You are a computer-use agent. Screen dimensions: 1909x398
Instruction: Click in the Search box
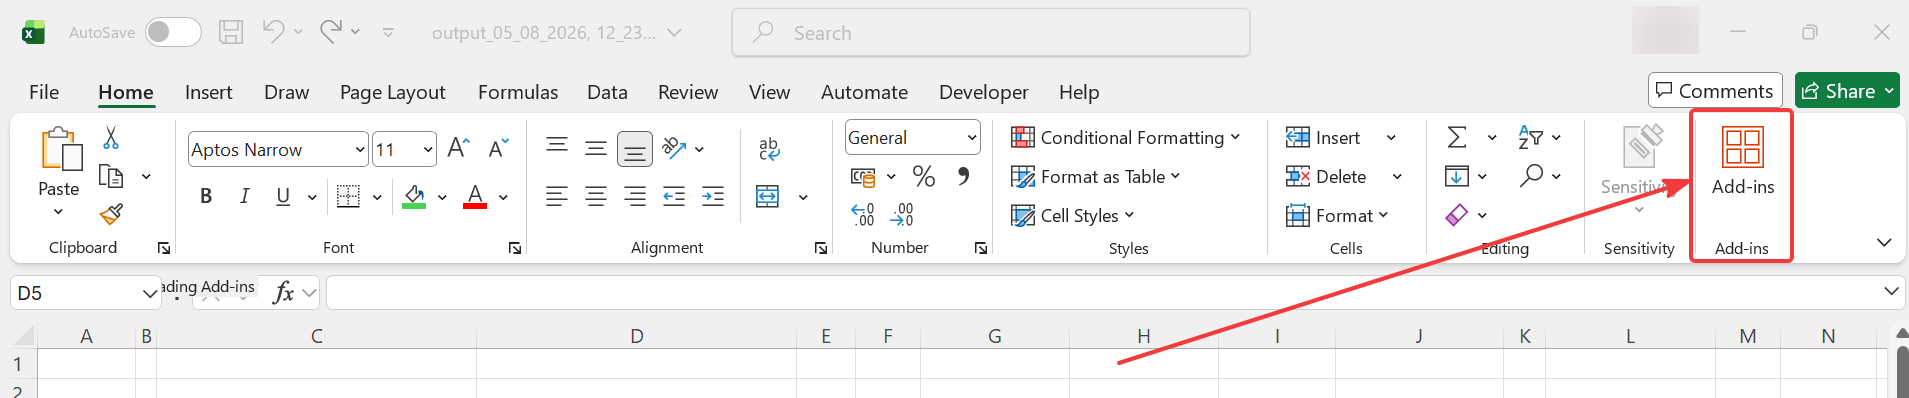click(991, 33)
